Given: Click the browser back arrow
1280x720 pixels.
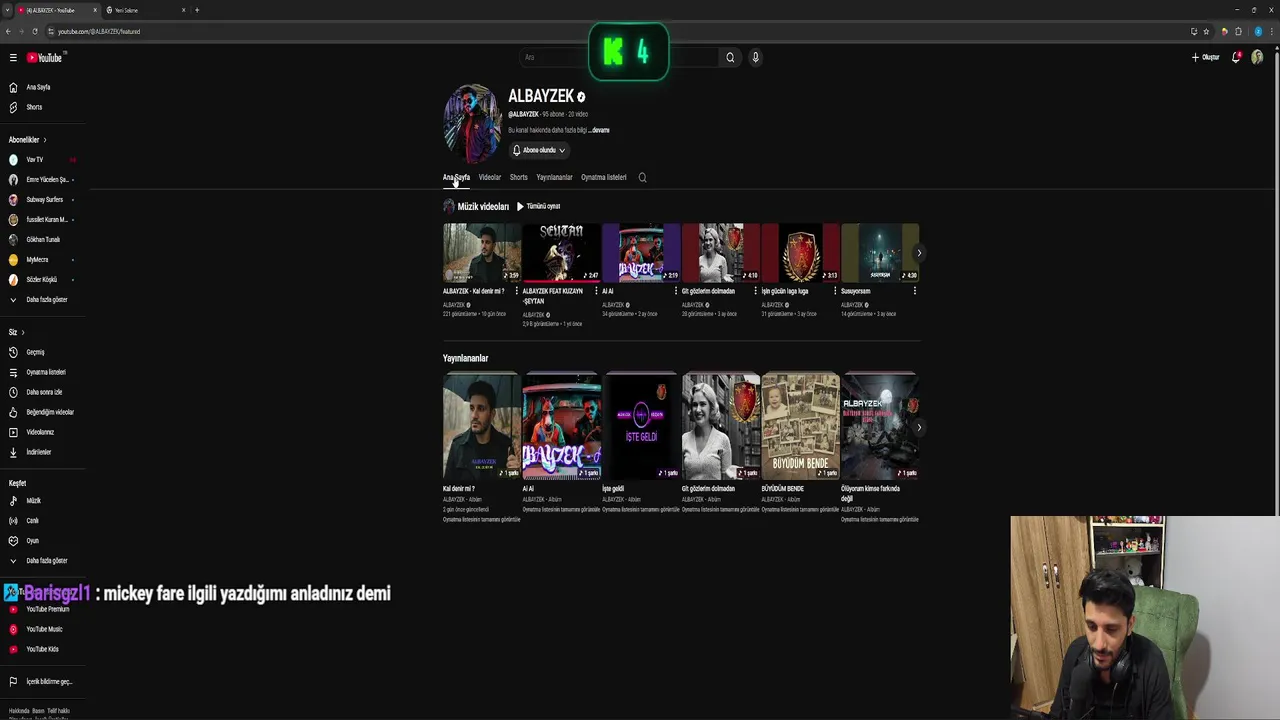Looking at the screenshot, I should [x=8, y=31].
